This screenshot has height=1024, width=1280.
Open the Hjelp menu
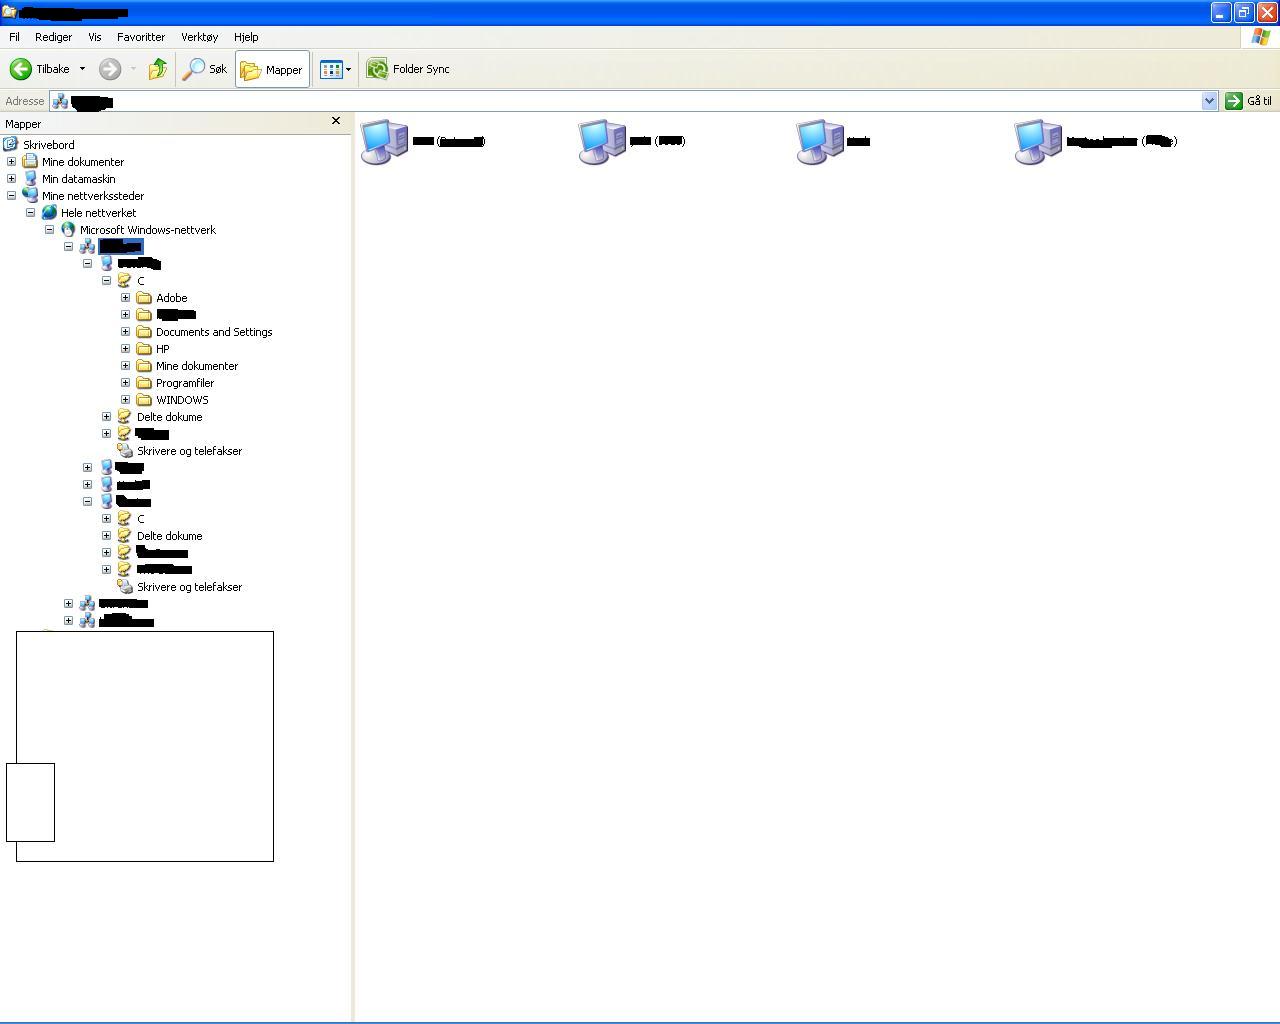(246, 37)
